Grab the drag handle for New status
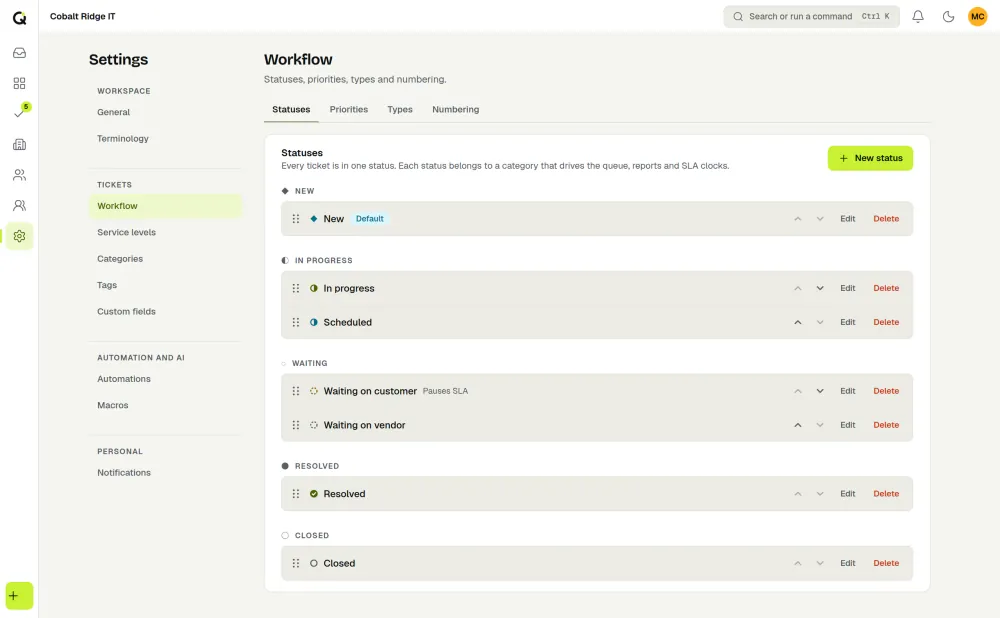 tap(296, 219)
